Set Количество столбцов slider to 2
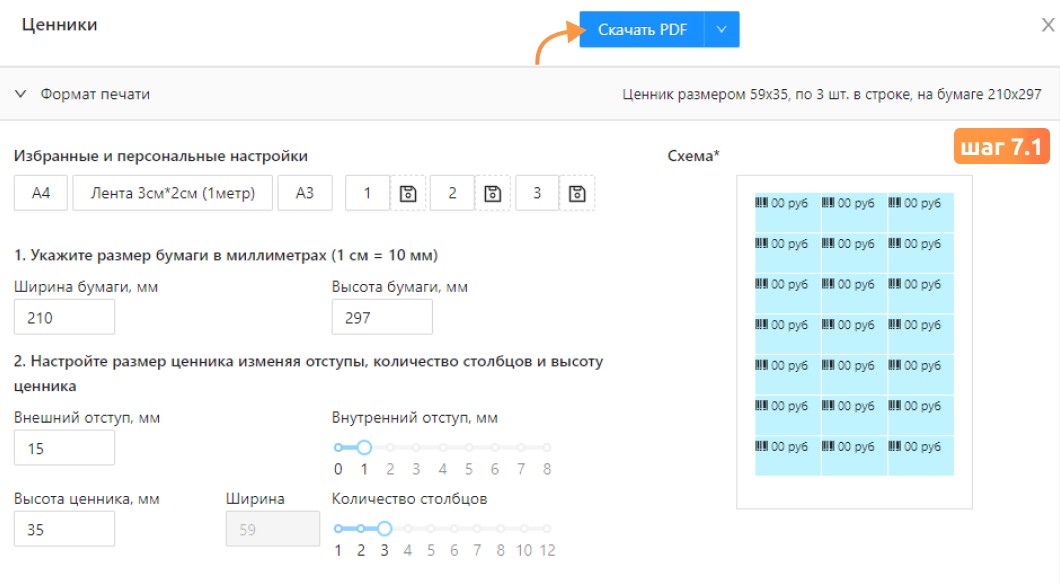Viewport: 1060px width, 585px height. [361, 529]
